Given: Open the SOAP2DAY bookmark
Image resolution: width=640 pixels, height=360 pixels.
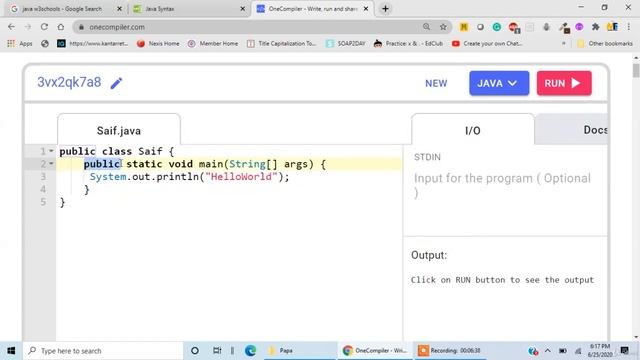Looking at the screenshot, I should coord(346,43).
